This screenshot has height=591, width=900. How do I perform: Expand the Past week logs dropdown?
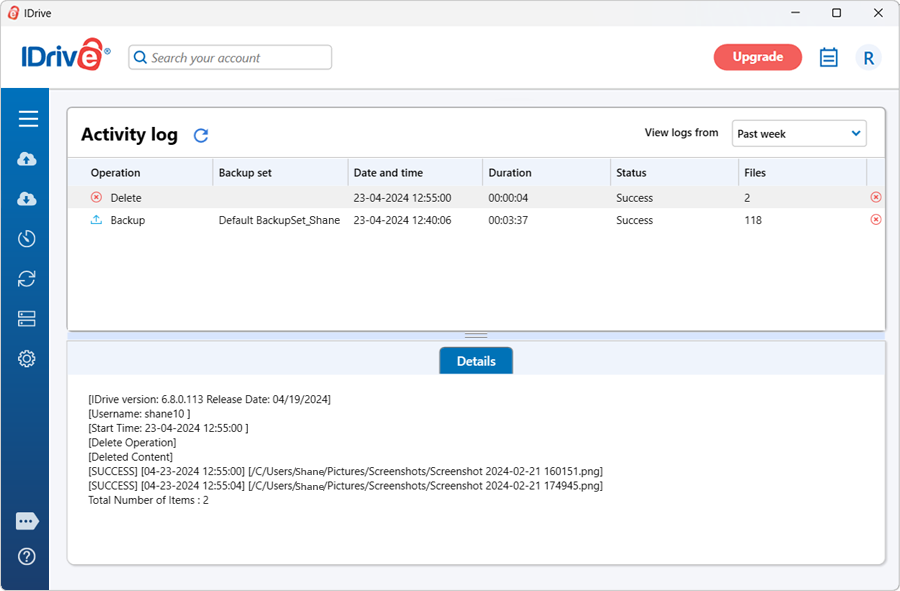(x=799, y=133)
